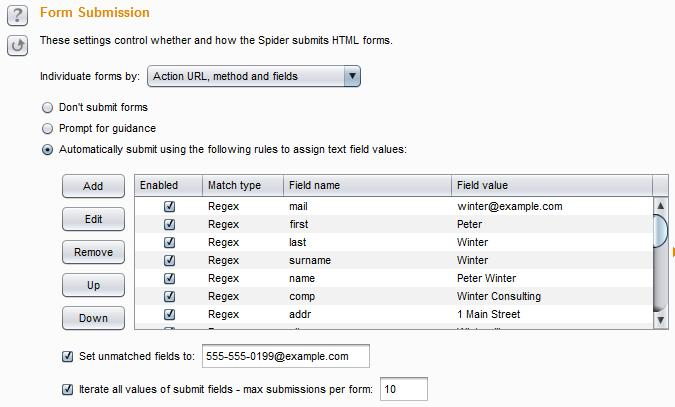
Task: Move the rule down with the Down button
Action: (93, 318)
